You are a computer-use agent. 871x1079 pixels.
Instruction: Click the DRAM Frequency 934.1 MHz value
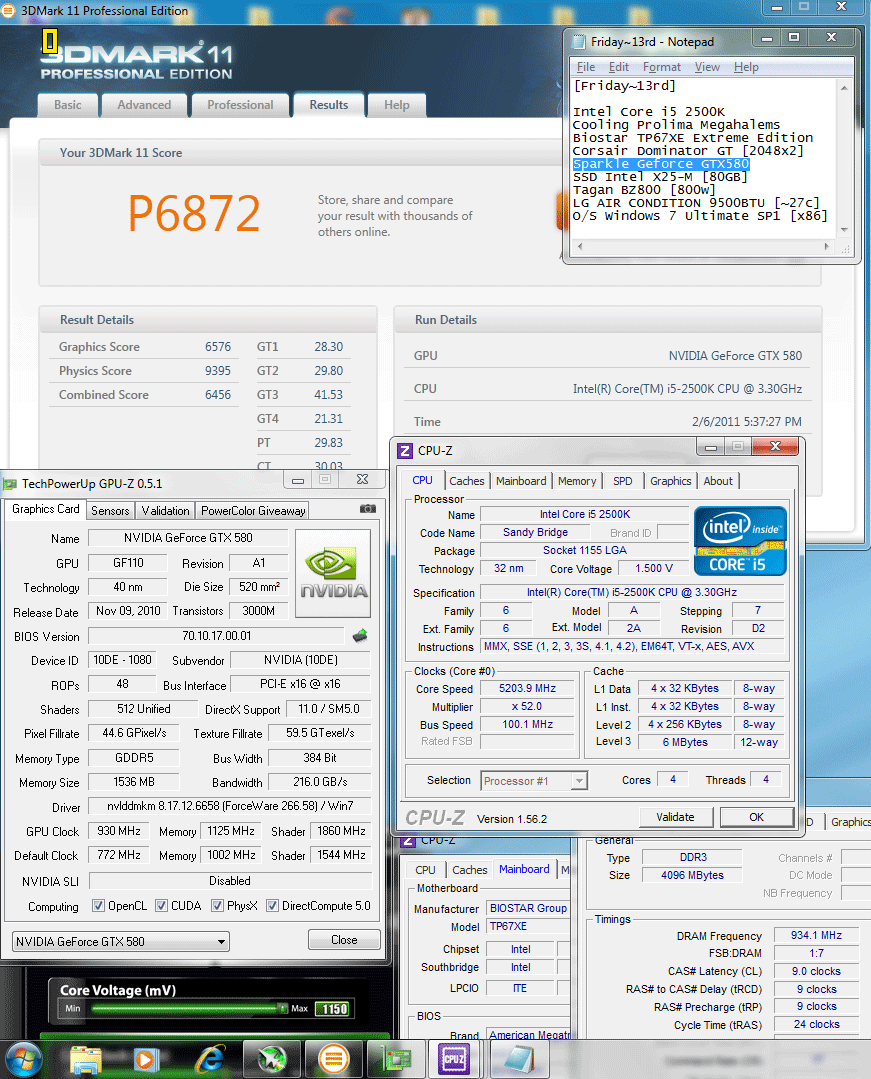(816, 935)
